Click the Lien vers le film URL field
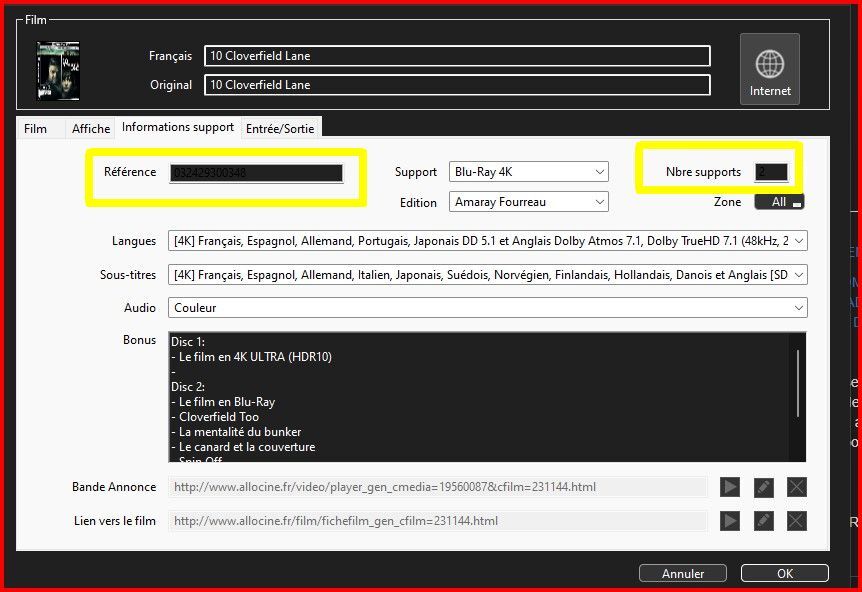 pos(438,521)
